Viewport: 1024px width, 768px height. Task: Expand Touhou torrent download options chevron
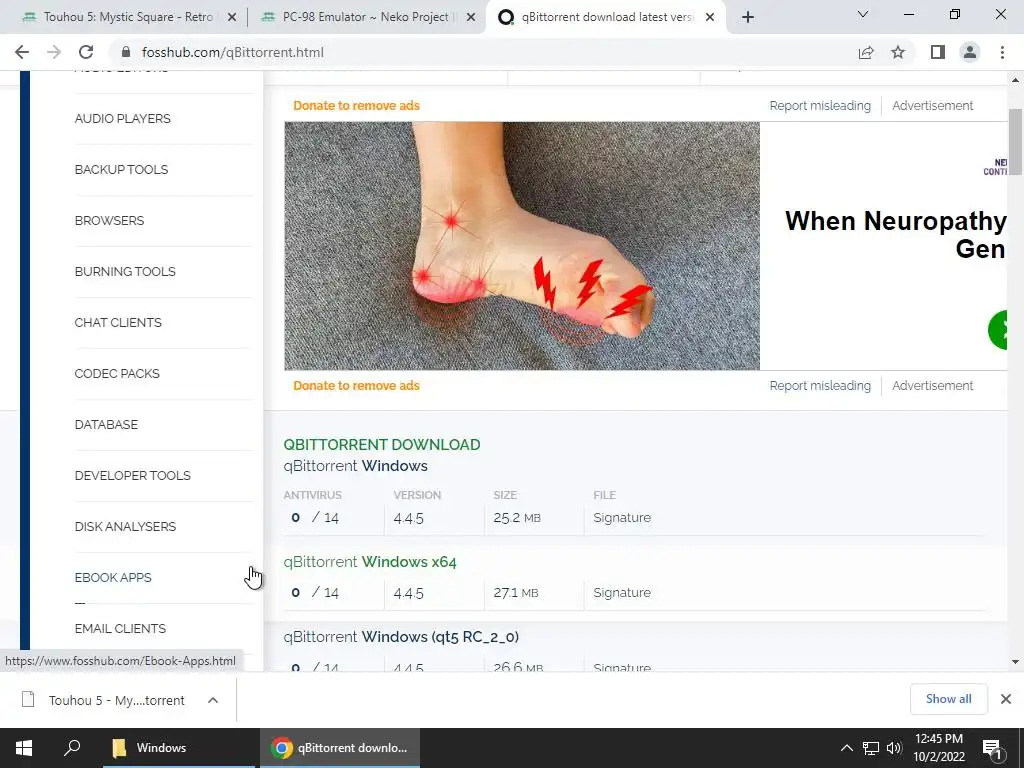point(213,700)
